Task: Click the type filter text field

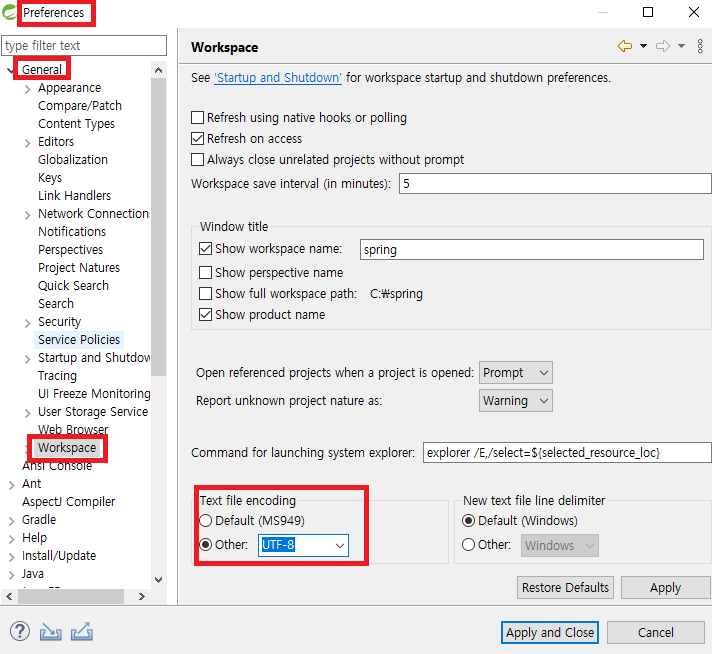Action: pos(84,45)
